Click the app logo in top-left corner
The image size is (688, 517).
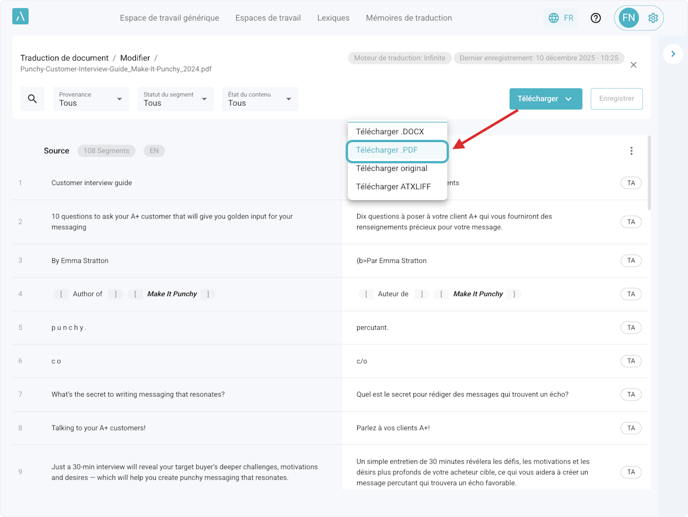(20, 17)
